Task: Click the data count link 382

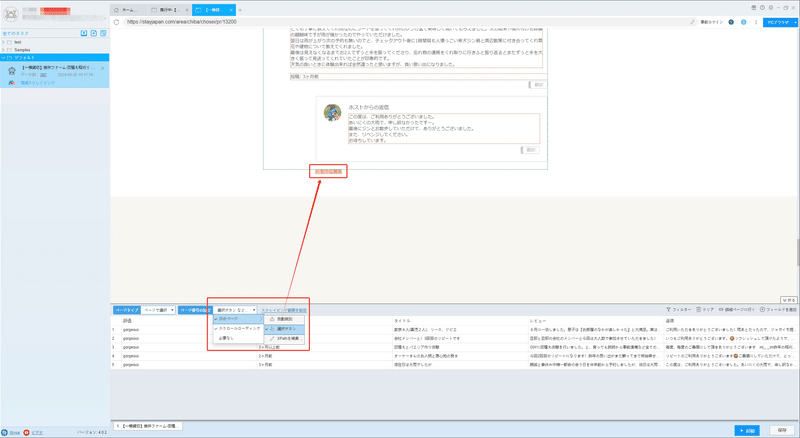Action: pyautogui.click(x=43, y=75)
